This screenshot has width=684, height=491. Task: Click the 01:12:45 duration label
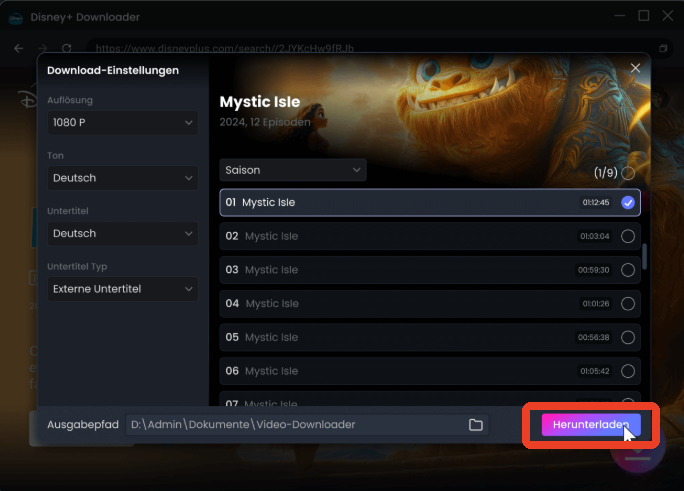click(x=596, y=202)
